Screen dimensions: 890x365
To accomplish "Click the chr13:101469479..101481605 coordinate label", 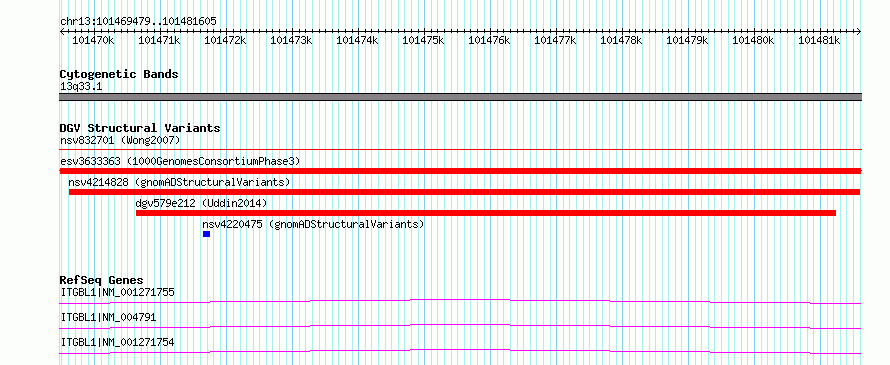I will click(x=138, y=22).
